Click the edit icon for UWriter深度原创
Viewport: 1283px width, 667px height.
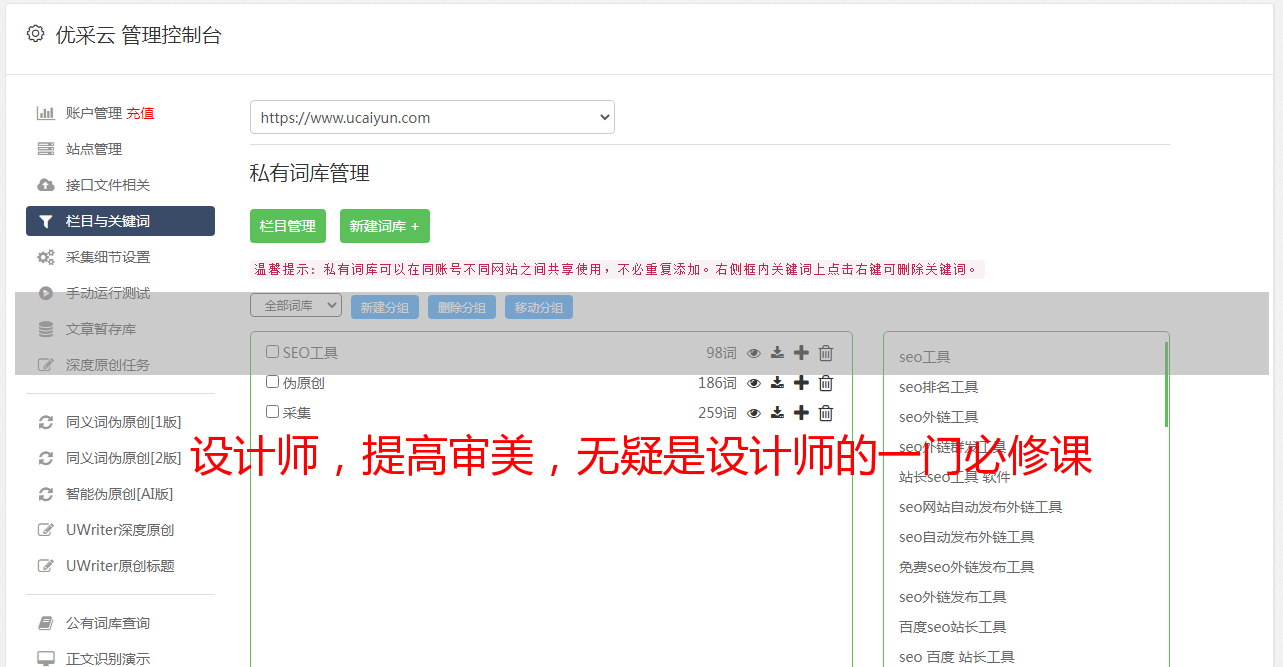tap(46, 530)
